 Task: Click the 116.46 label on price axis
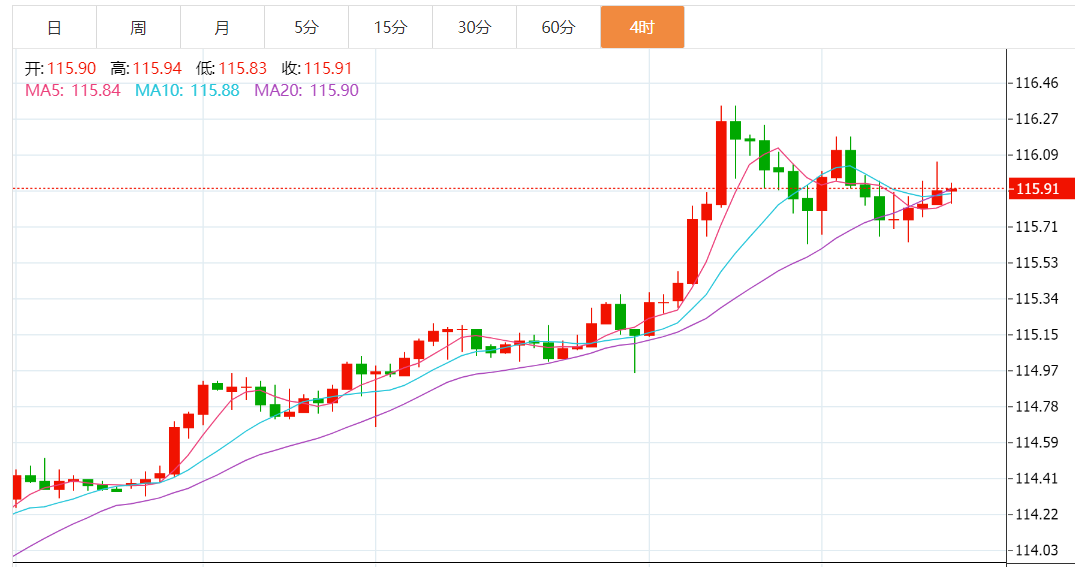click(1036, 83)
